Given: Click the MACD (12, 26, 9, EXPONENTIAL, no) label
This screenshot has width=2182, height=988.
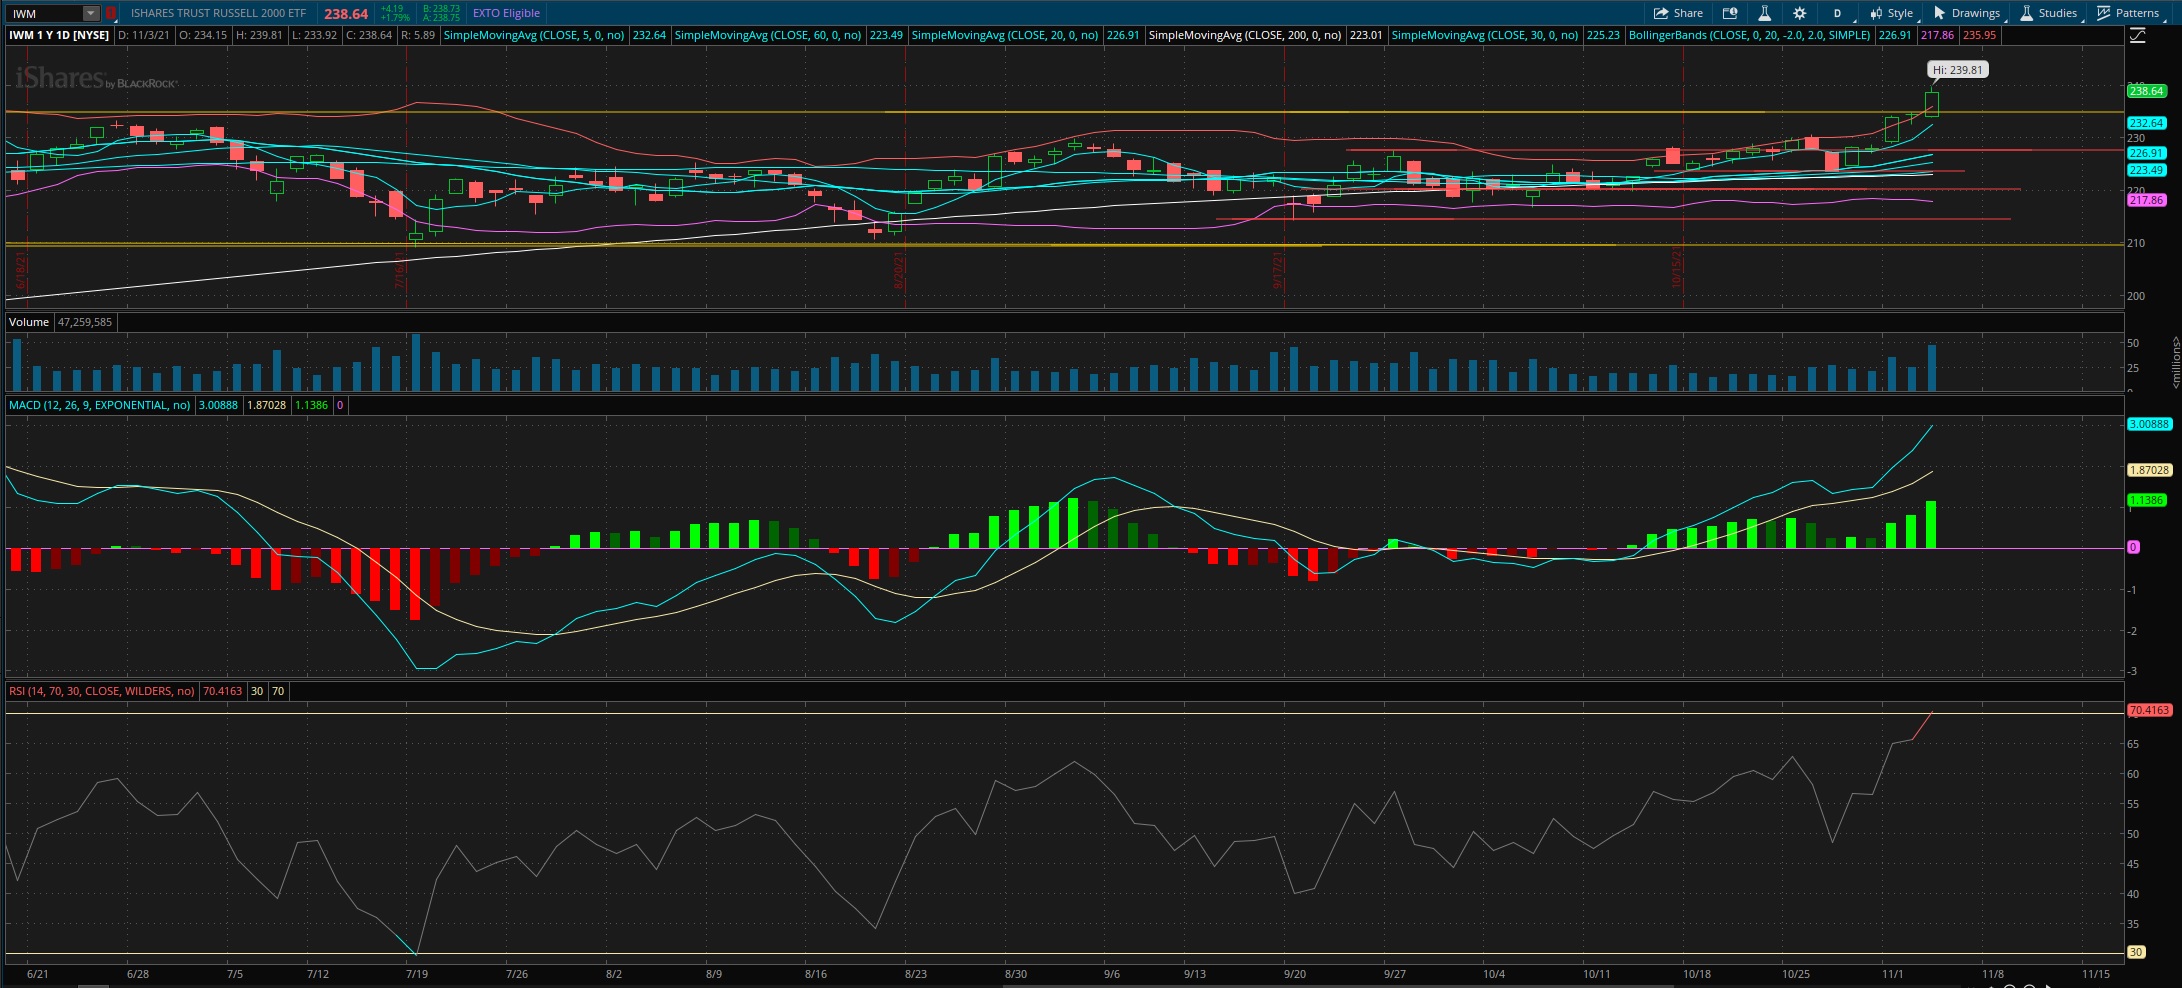Looking at the screenshot, I should coord(99,405).
